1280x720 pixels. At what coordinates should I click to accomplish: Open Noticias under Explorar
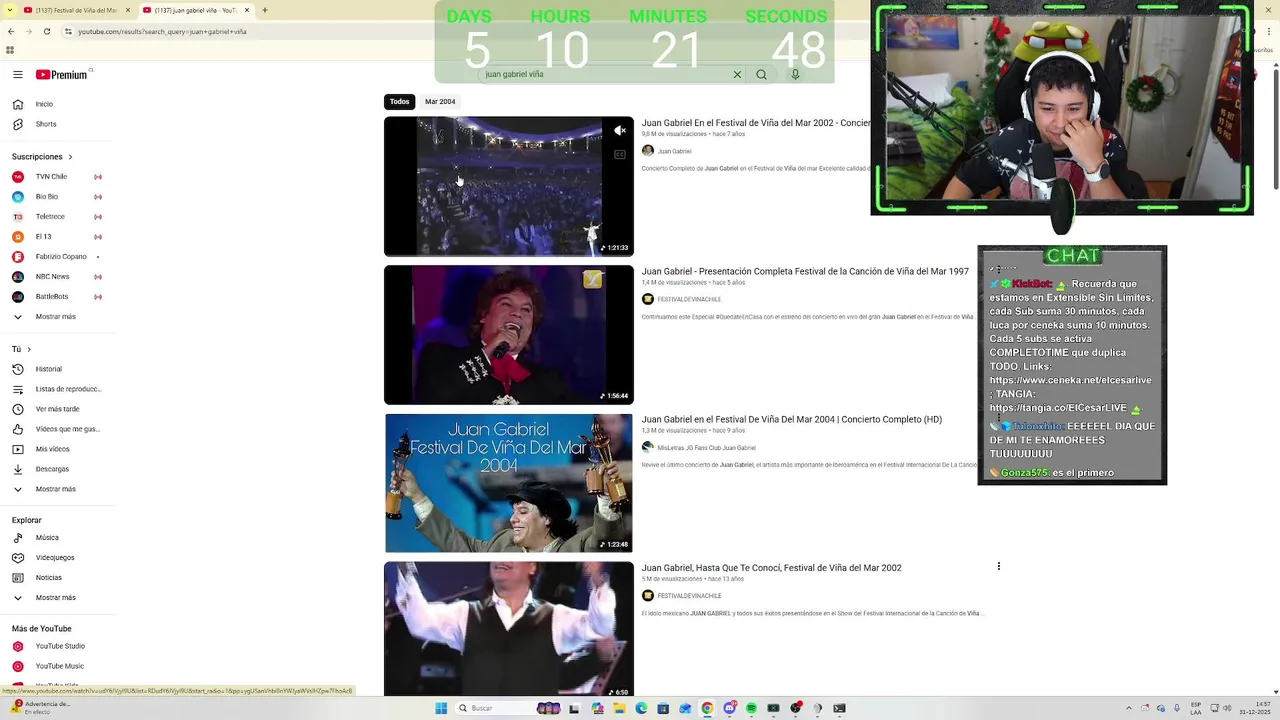tap(48, 578)
